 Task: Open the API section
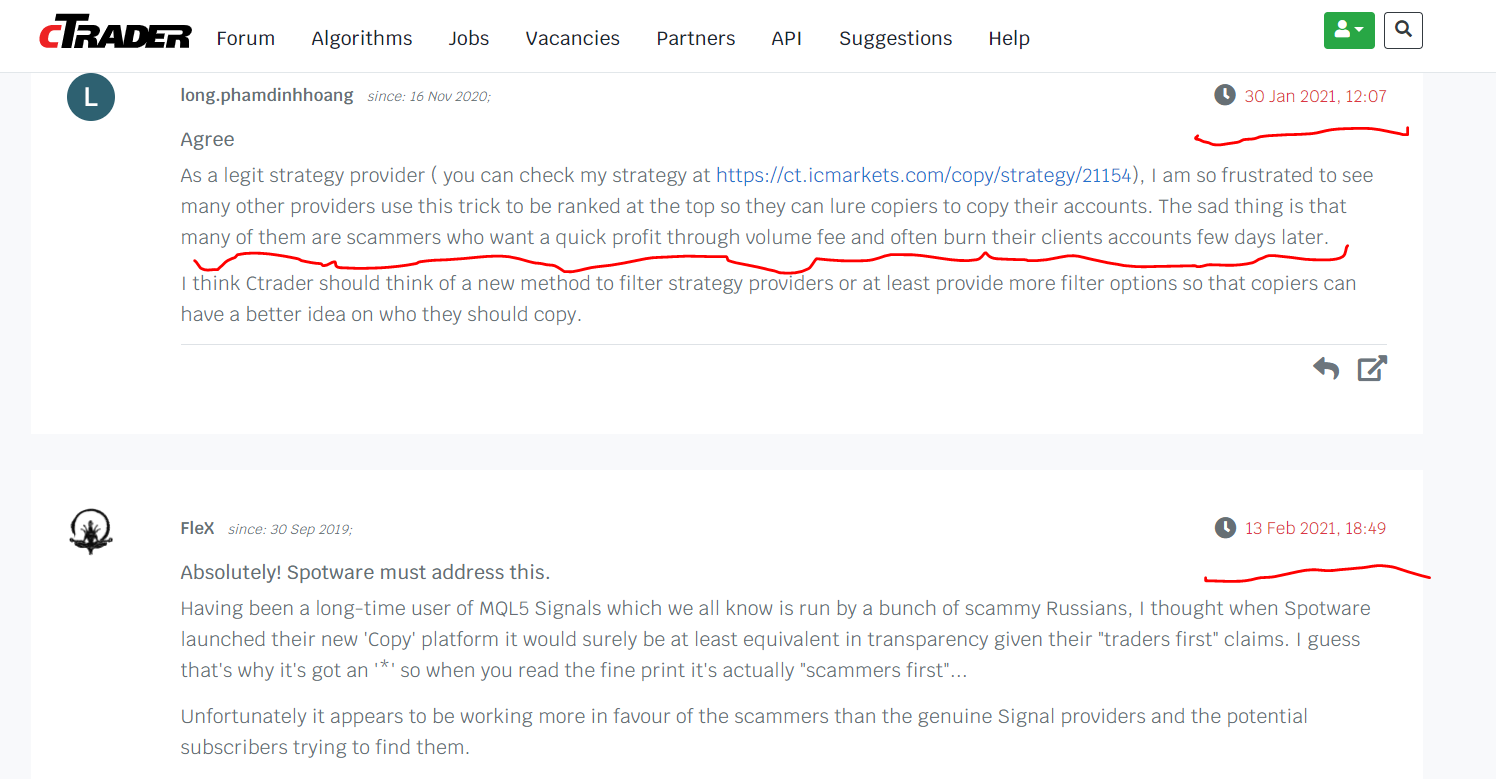point(787,38)
